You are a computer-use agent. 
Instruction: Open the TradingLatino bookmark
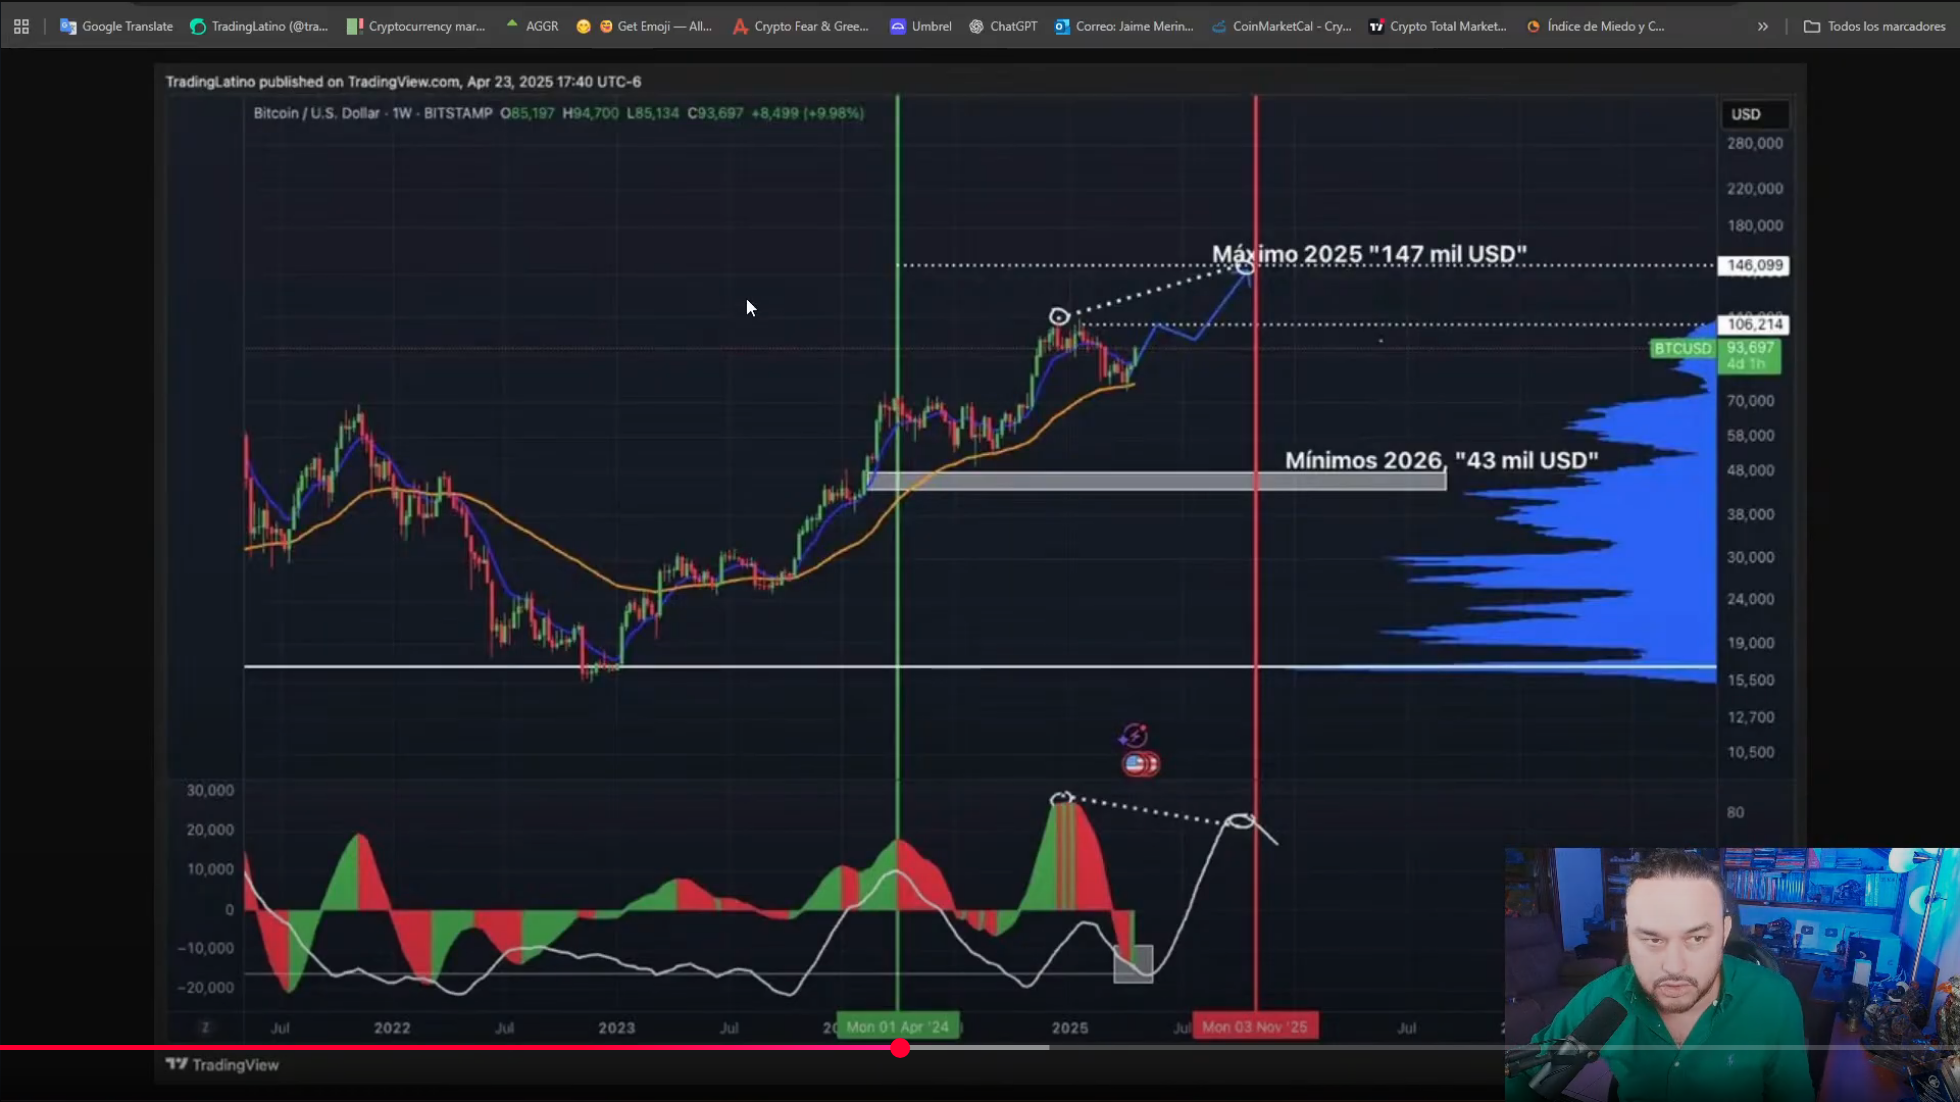click(x=258, y=26)
